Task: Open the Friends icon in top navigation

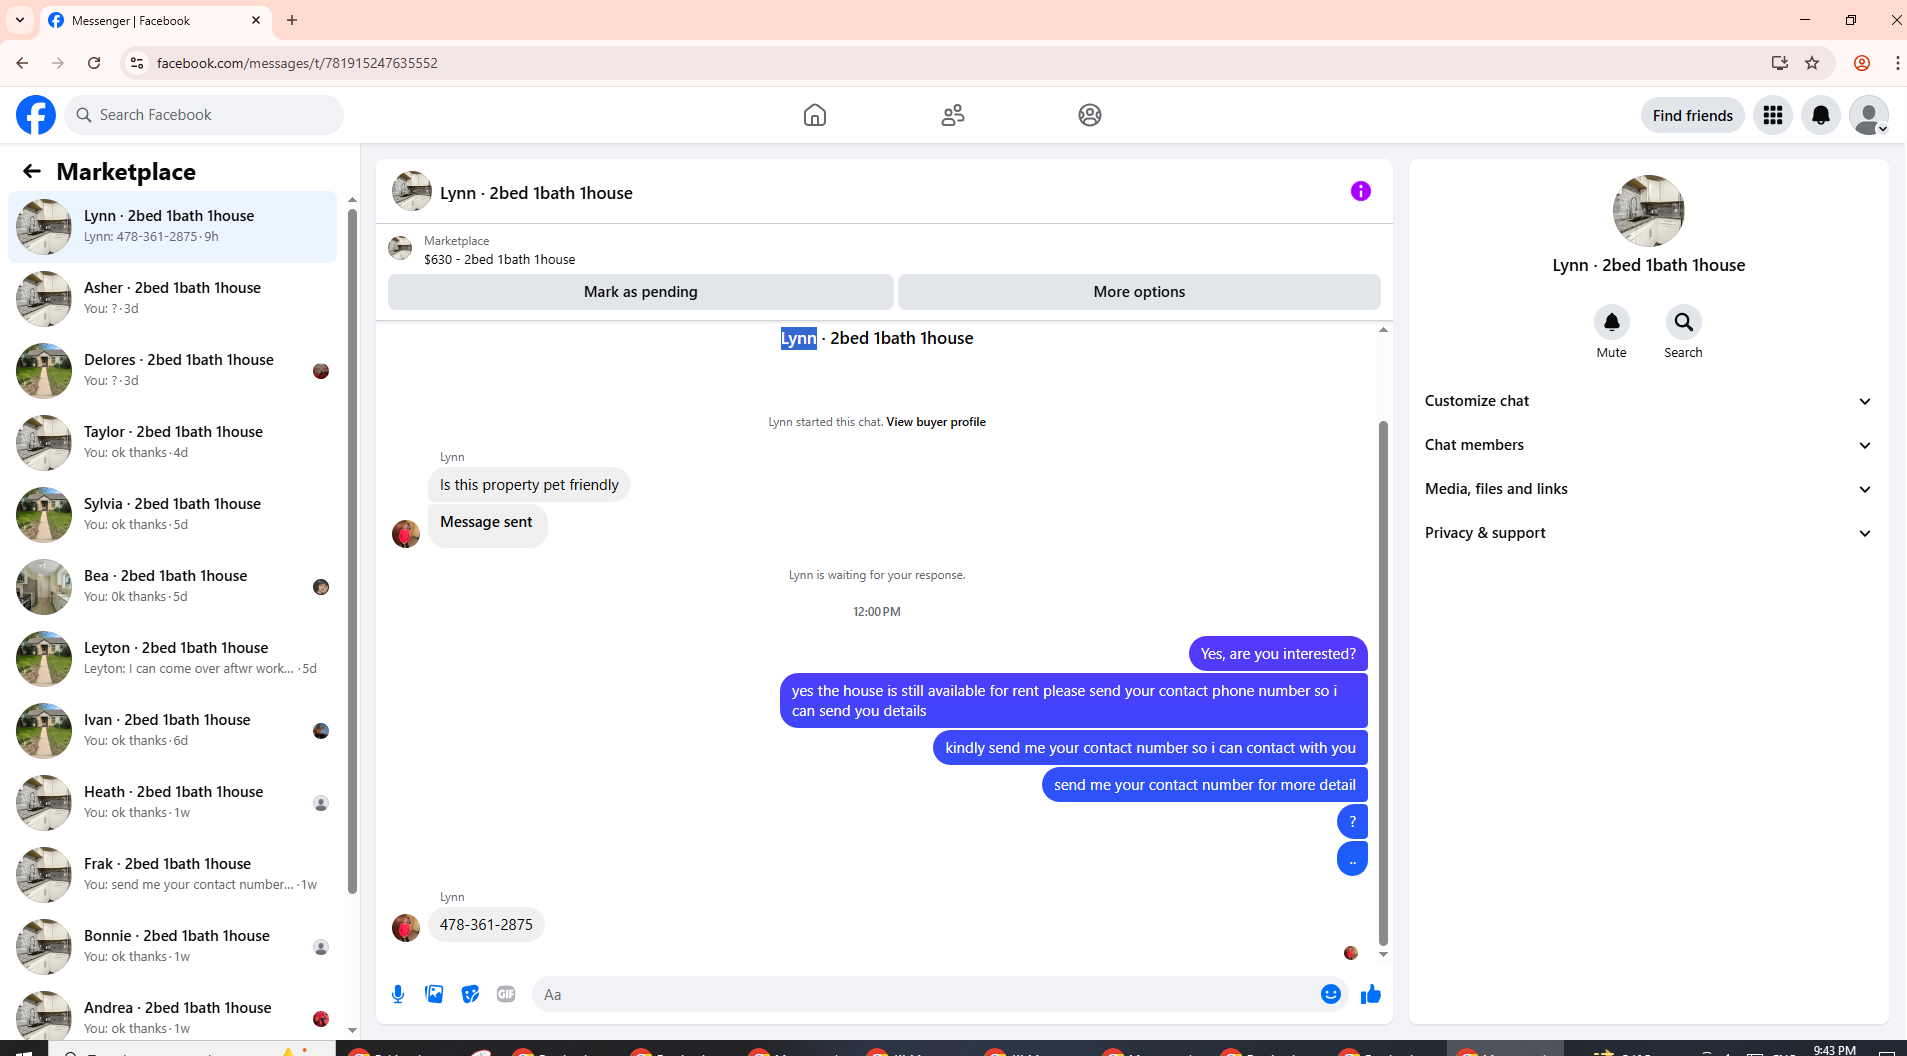Action: [953, 115]
